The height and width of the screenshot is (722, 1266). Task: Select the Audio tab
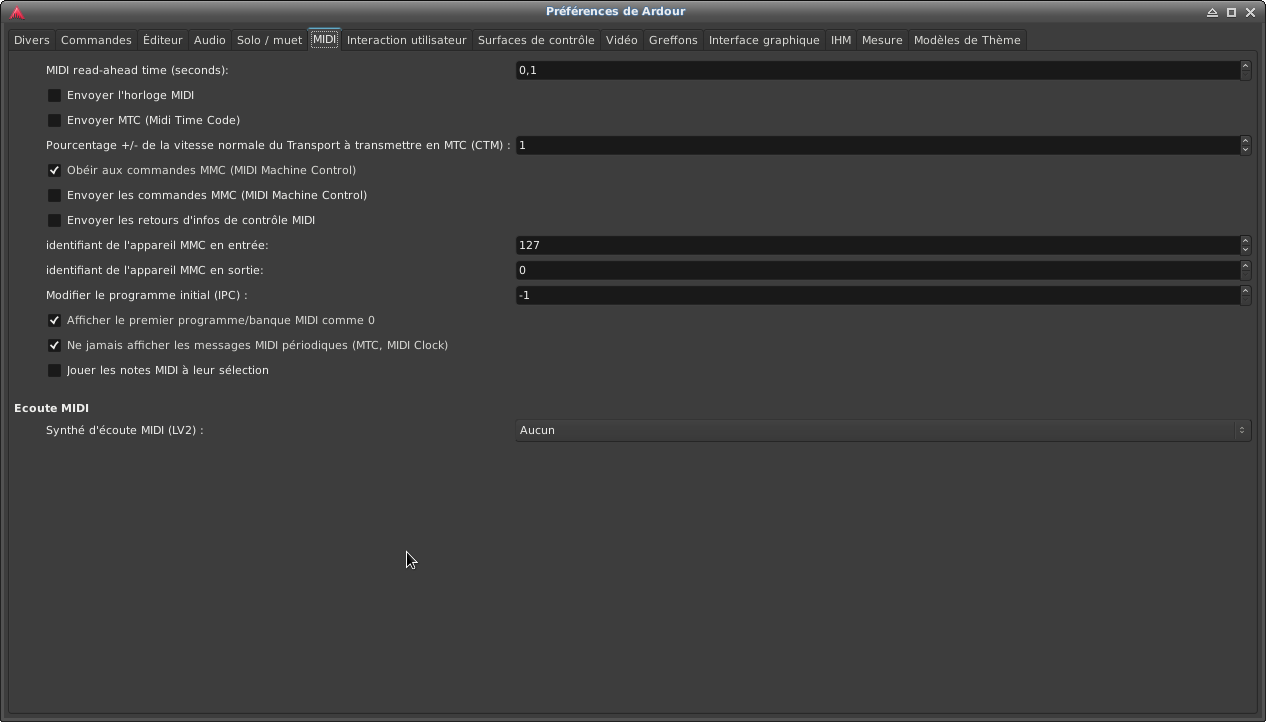coord(209,40)
